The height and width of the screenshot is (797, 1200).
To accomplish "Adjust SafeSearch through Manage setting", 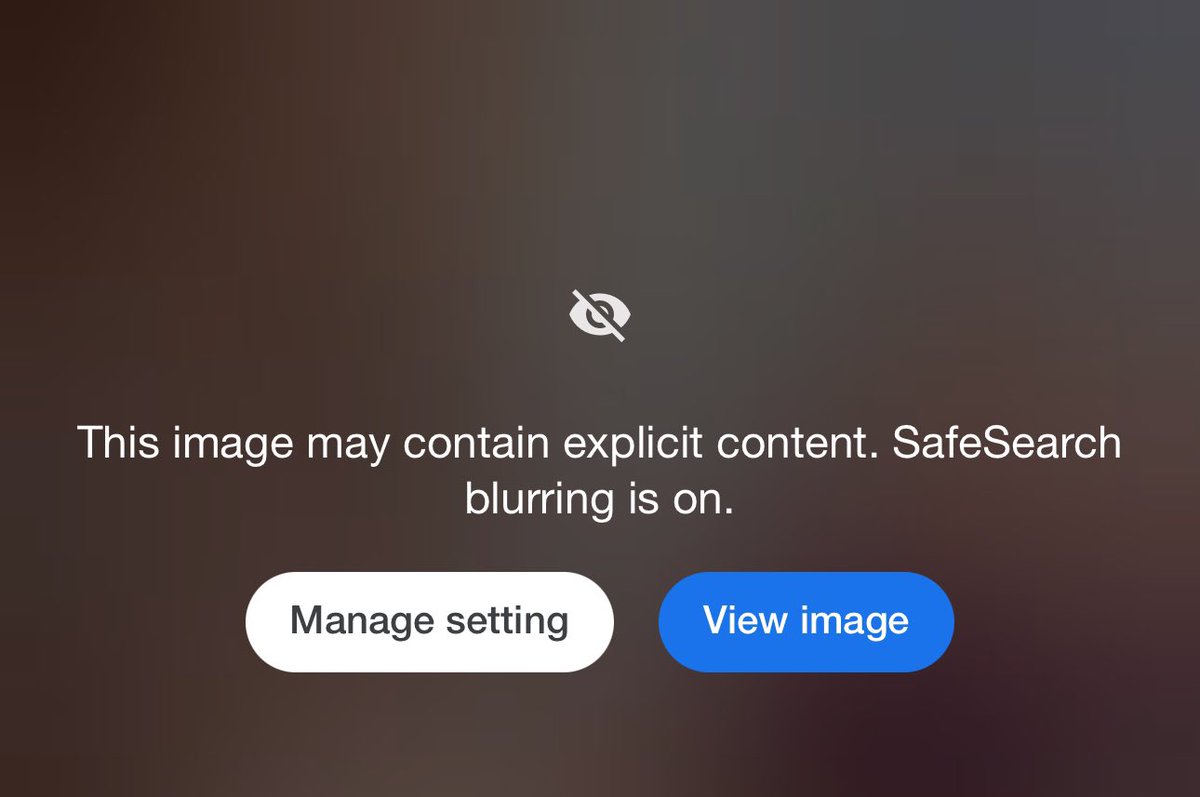I will coord(429,621).
